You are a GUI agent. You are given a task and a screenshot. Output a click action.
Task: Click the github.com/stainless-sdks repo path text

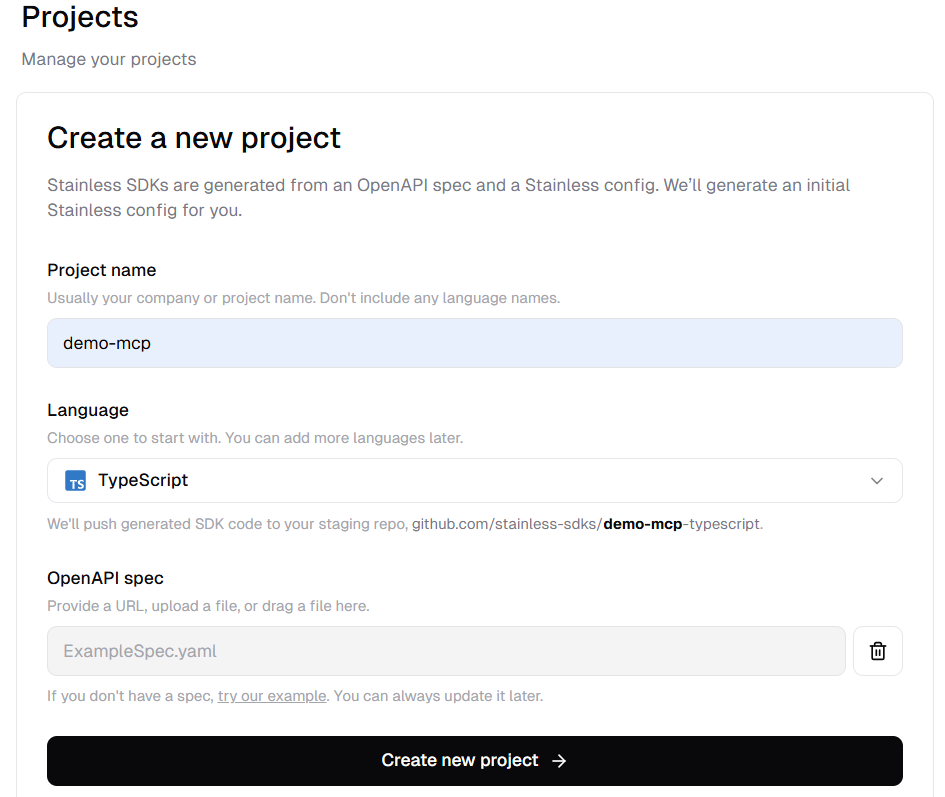pos(587,524)
